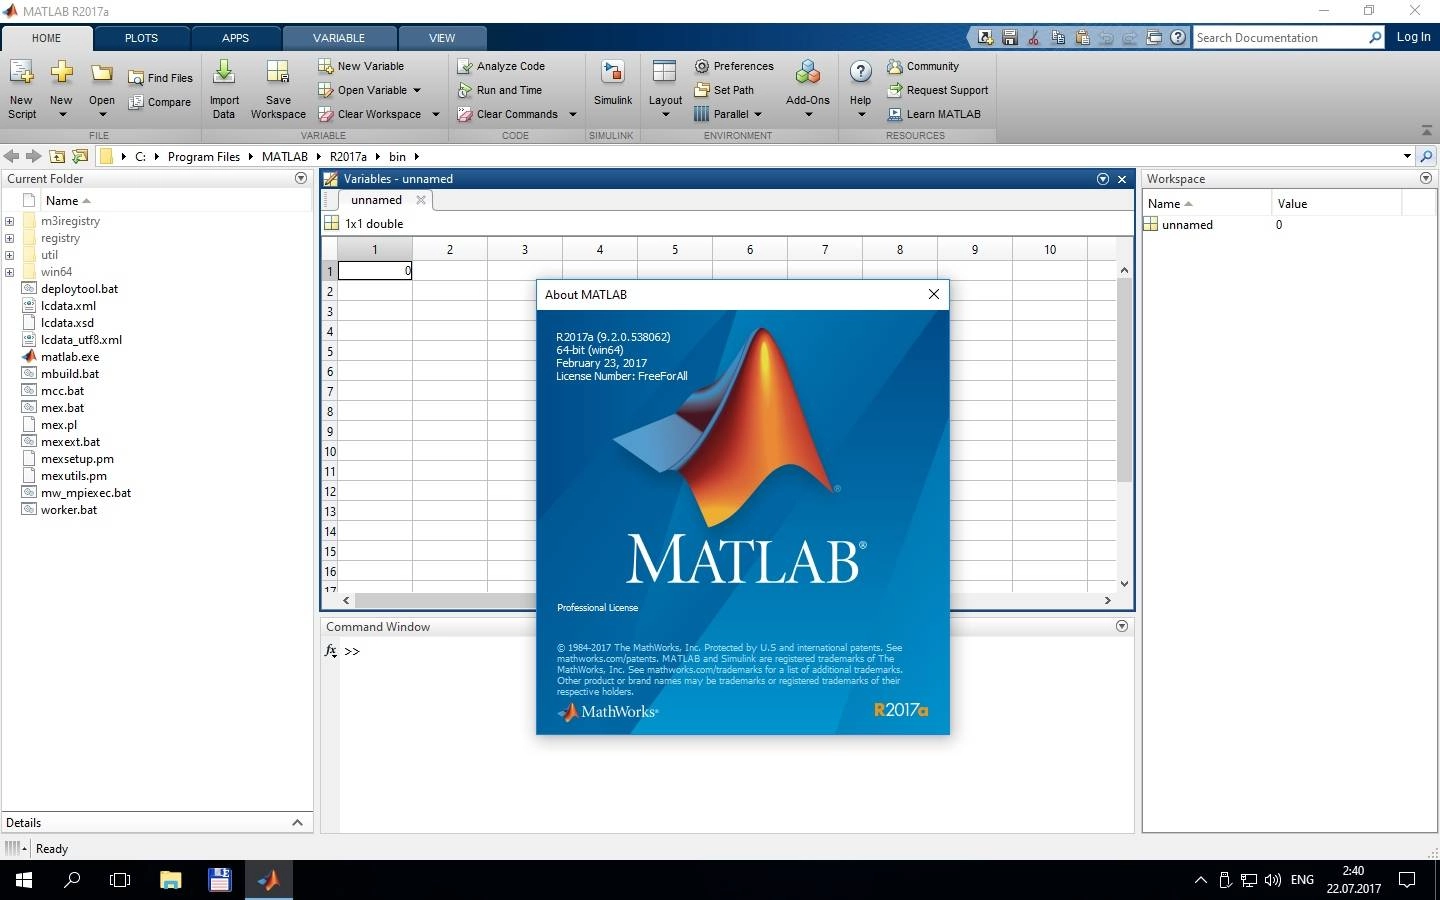Click the Cut scissors icon
This screenshot has height=900, width=1440.
1034,38
